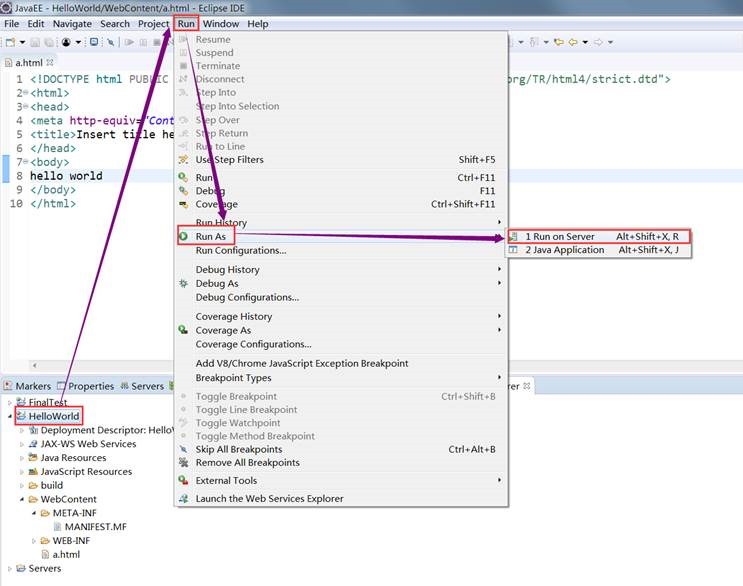The height and width of the screenshot is (586, 743).
Task: Expand the FinalTest project node
Action: click(x=10, y=402)
